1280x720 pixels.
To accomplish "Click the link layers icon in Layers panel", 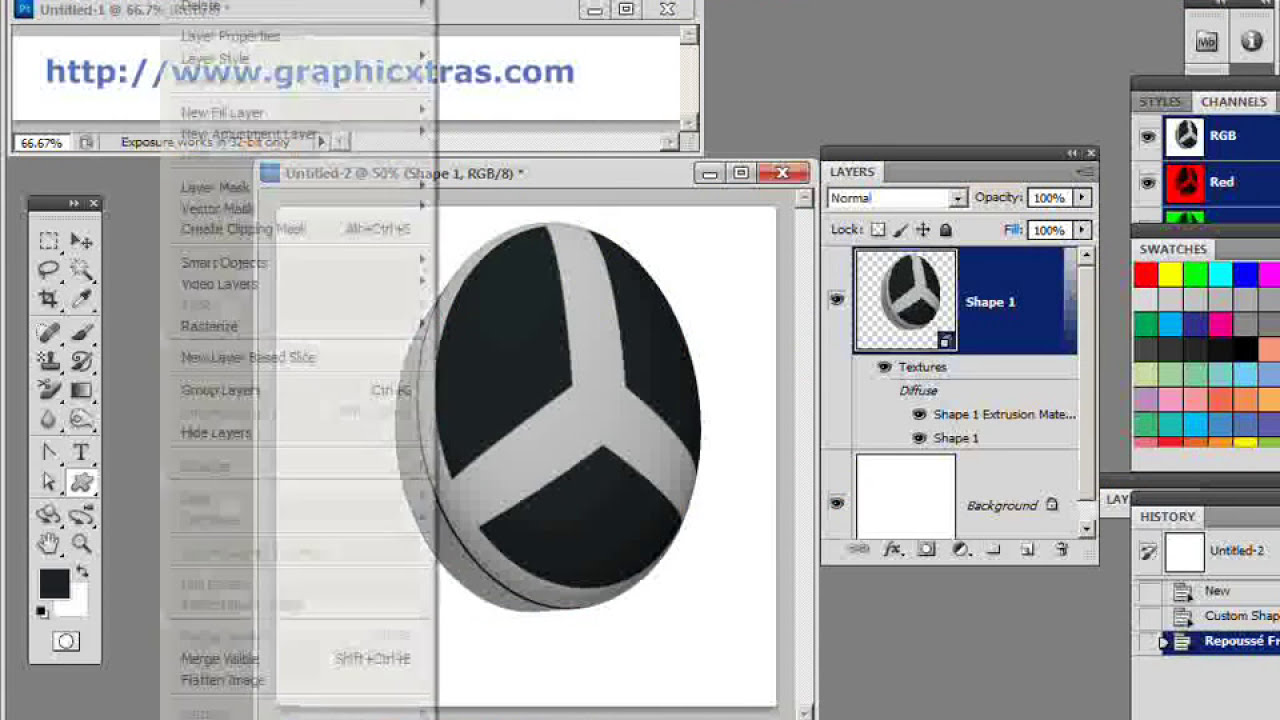I will coord(858,549).
